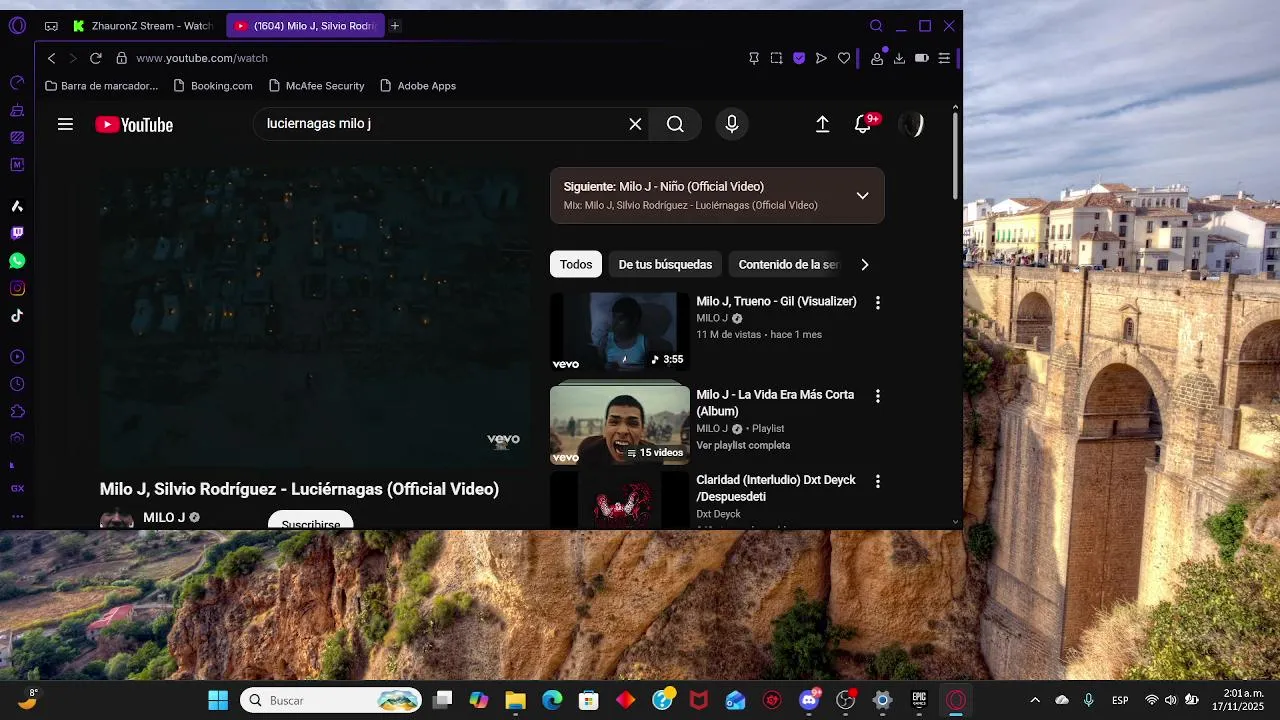The image size is (1280, 720).
Task: Click the address bar URL
Action: tap(202, 58)
